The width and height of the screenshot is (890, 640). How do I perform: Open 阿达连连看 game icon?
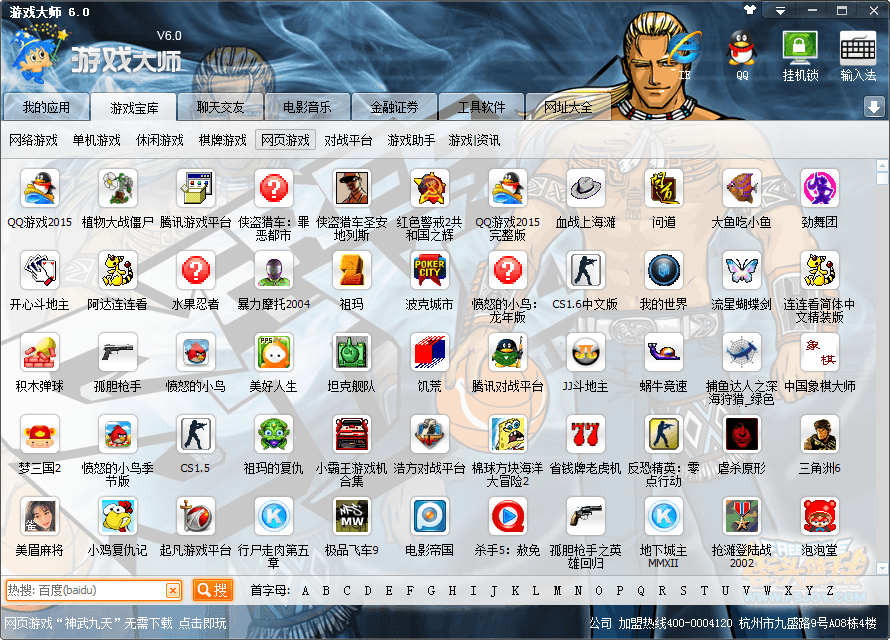point(117,270)
